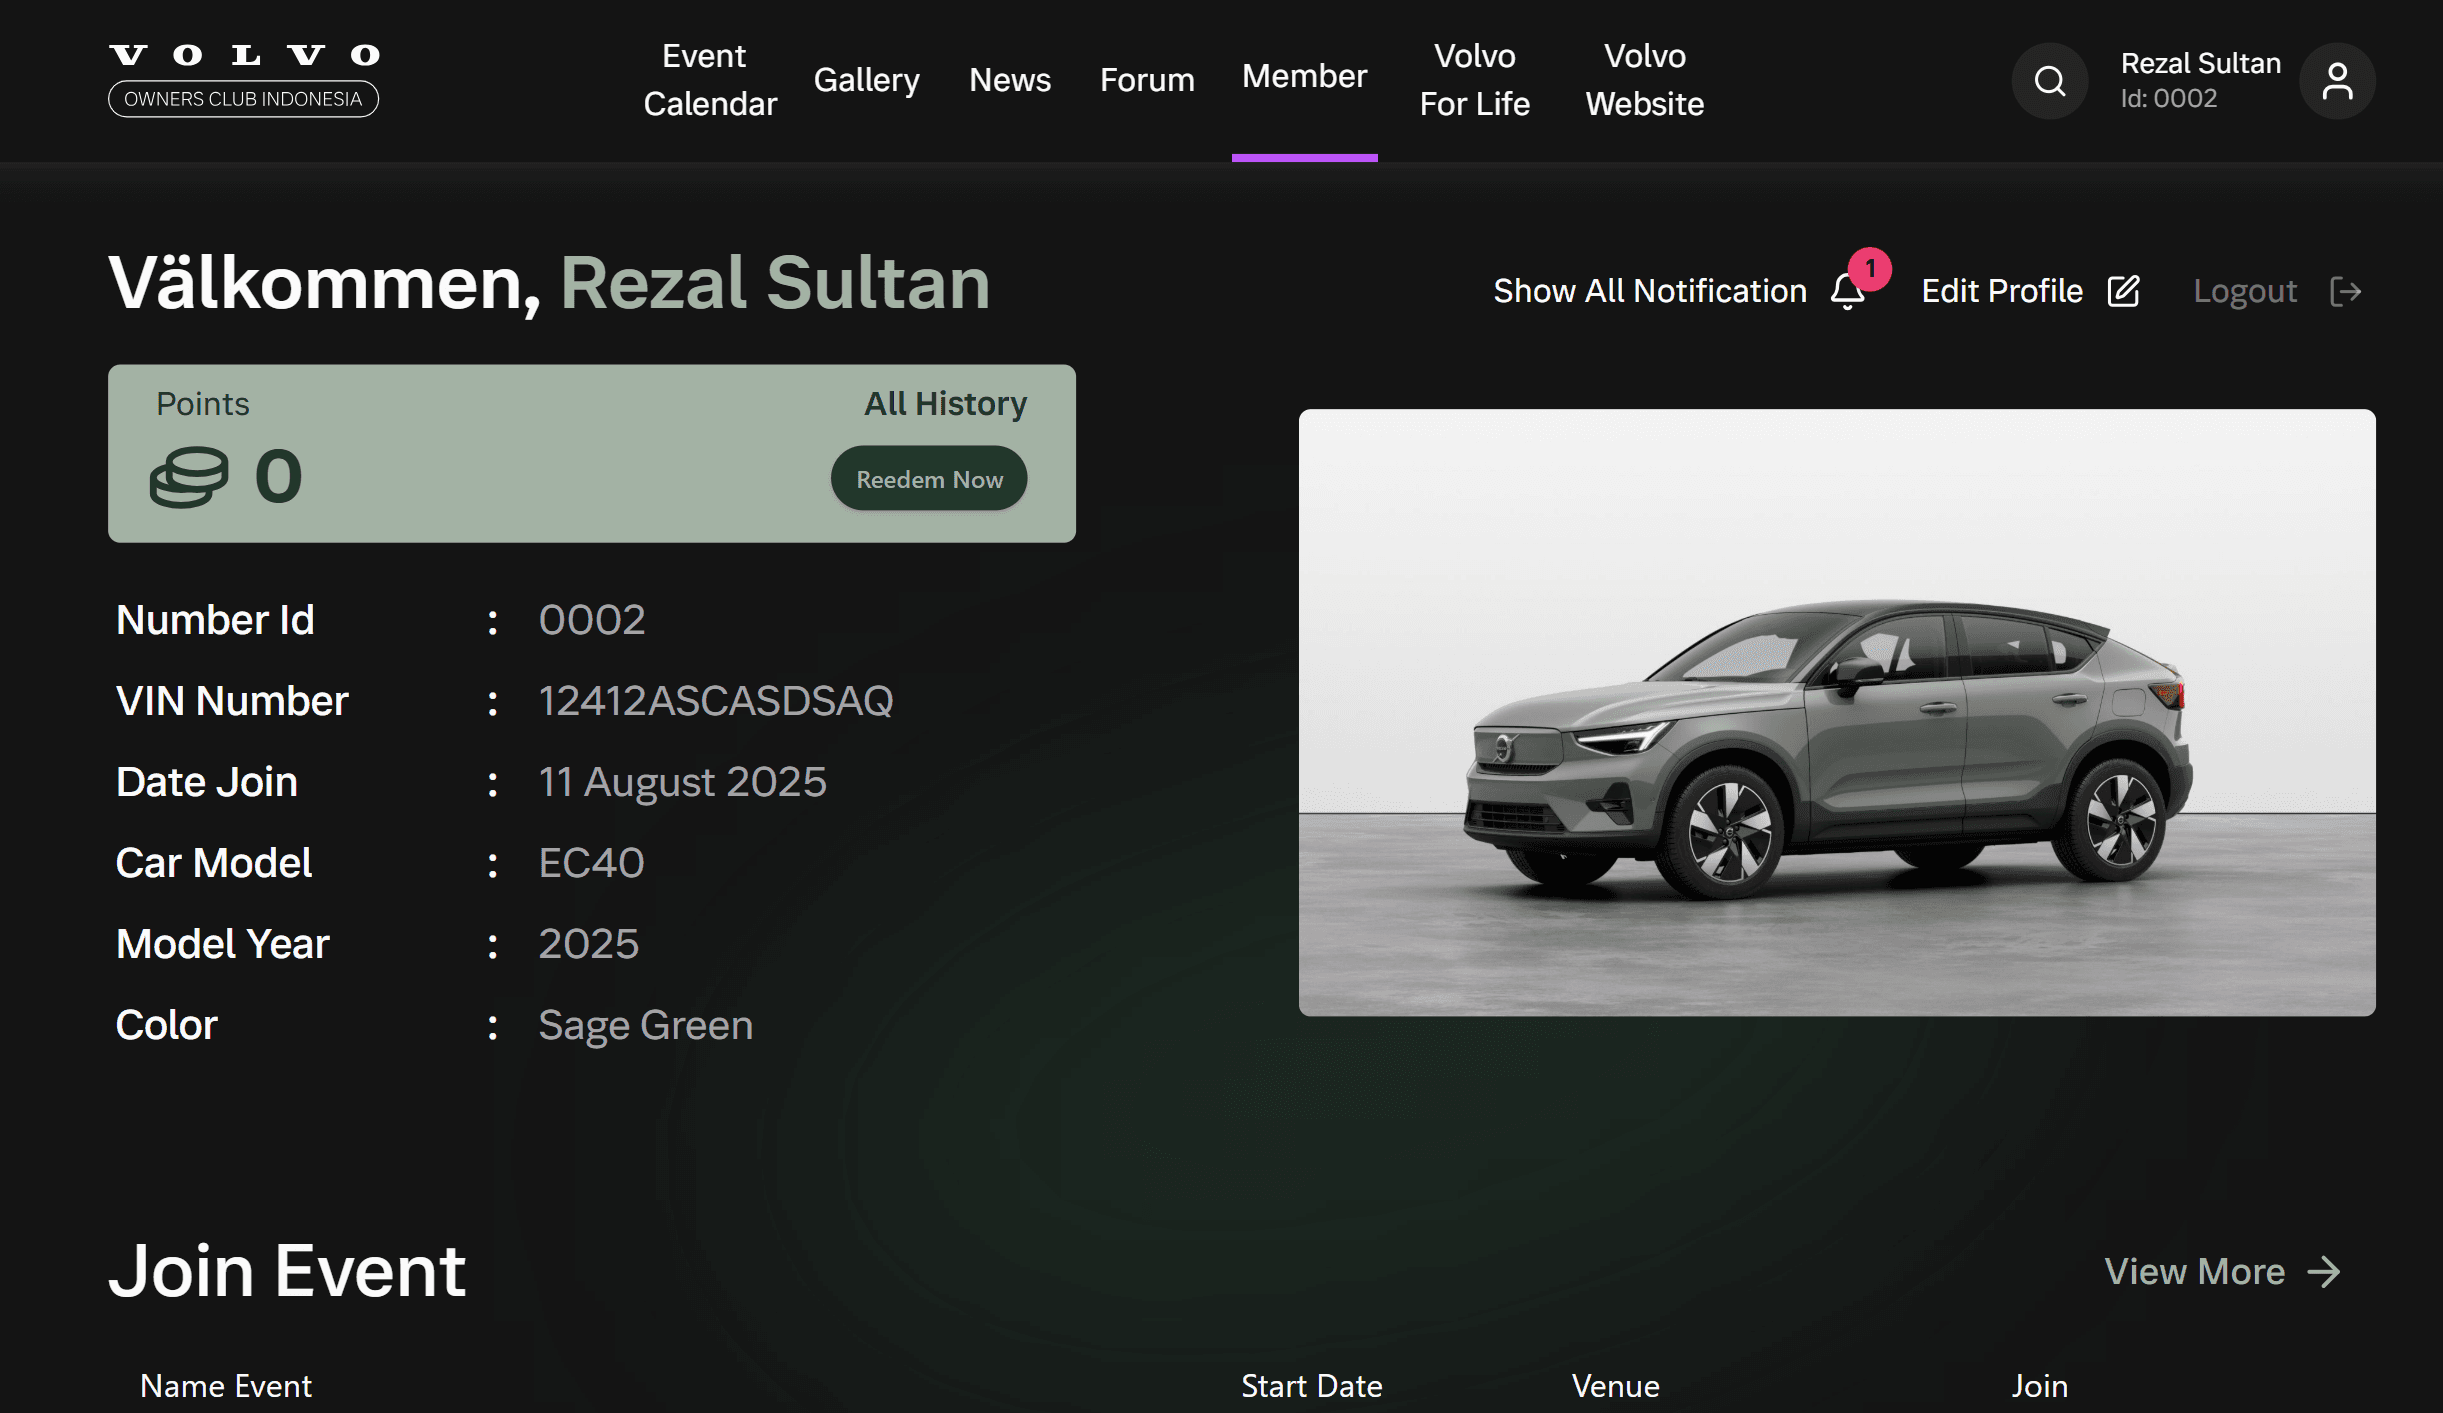The image size is (2443, 1413).
Task: Click the Volvo Owners Club Indonesia logo
Action: point(243,80)
